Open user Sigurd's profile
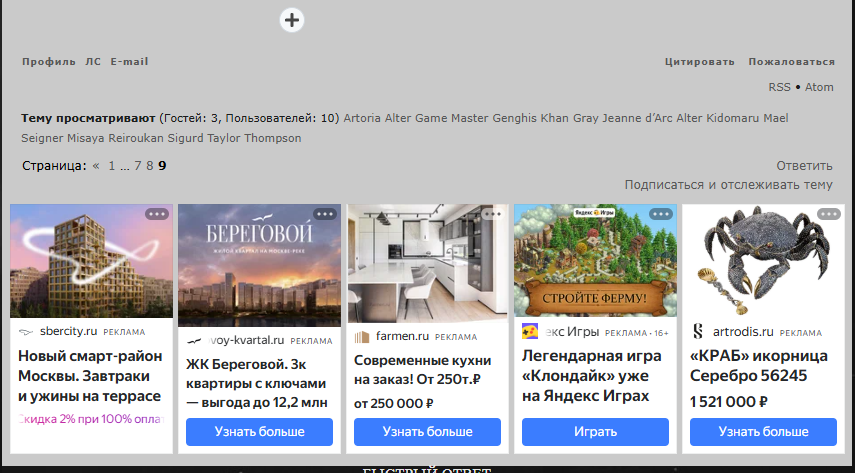855x473 pixels. click(x=185, y=138)
